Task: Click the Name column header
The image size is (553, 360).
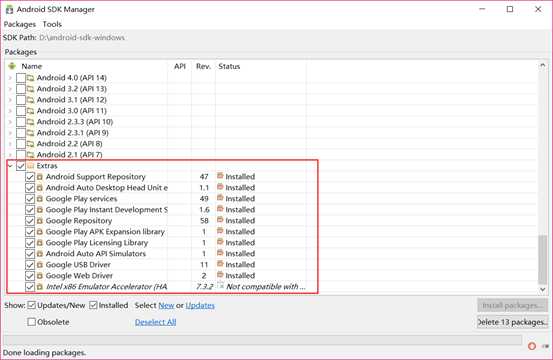Action: (x=32, y=66)
